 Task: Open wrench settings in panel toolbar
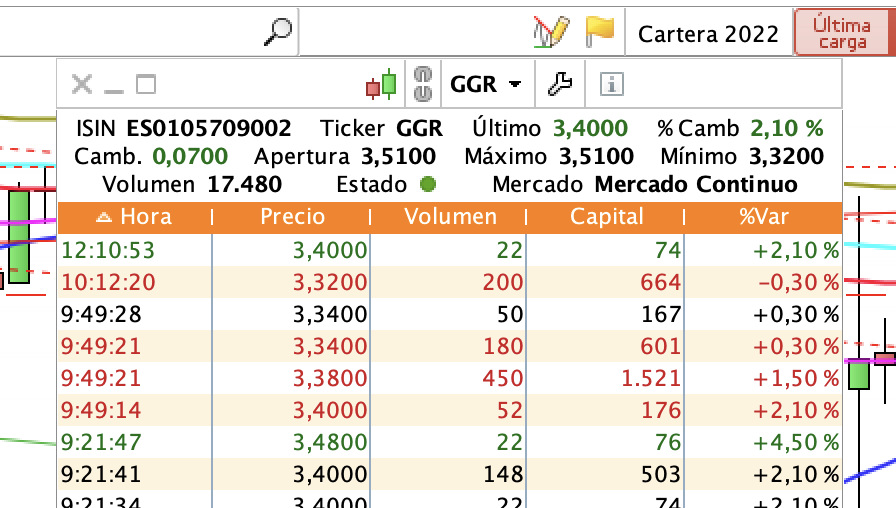(x=560, y=85)
